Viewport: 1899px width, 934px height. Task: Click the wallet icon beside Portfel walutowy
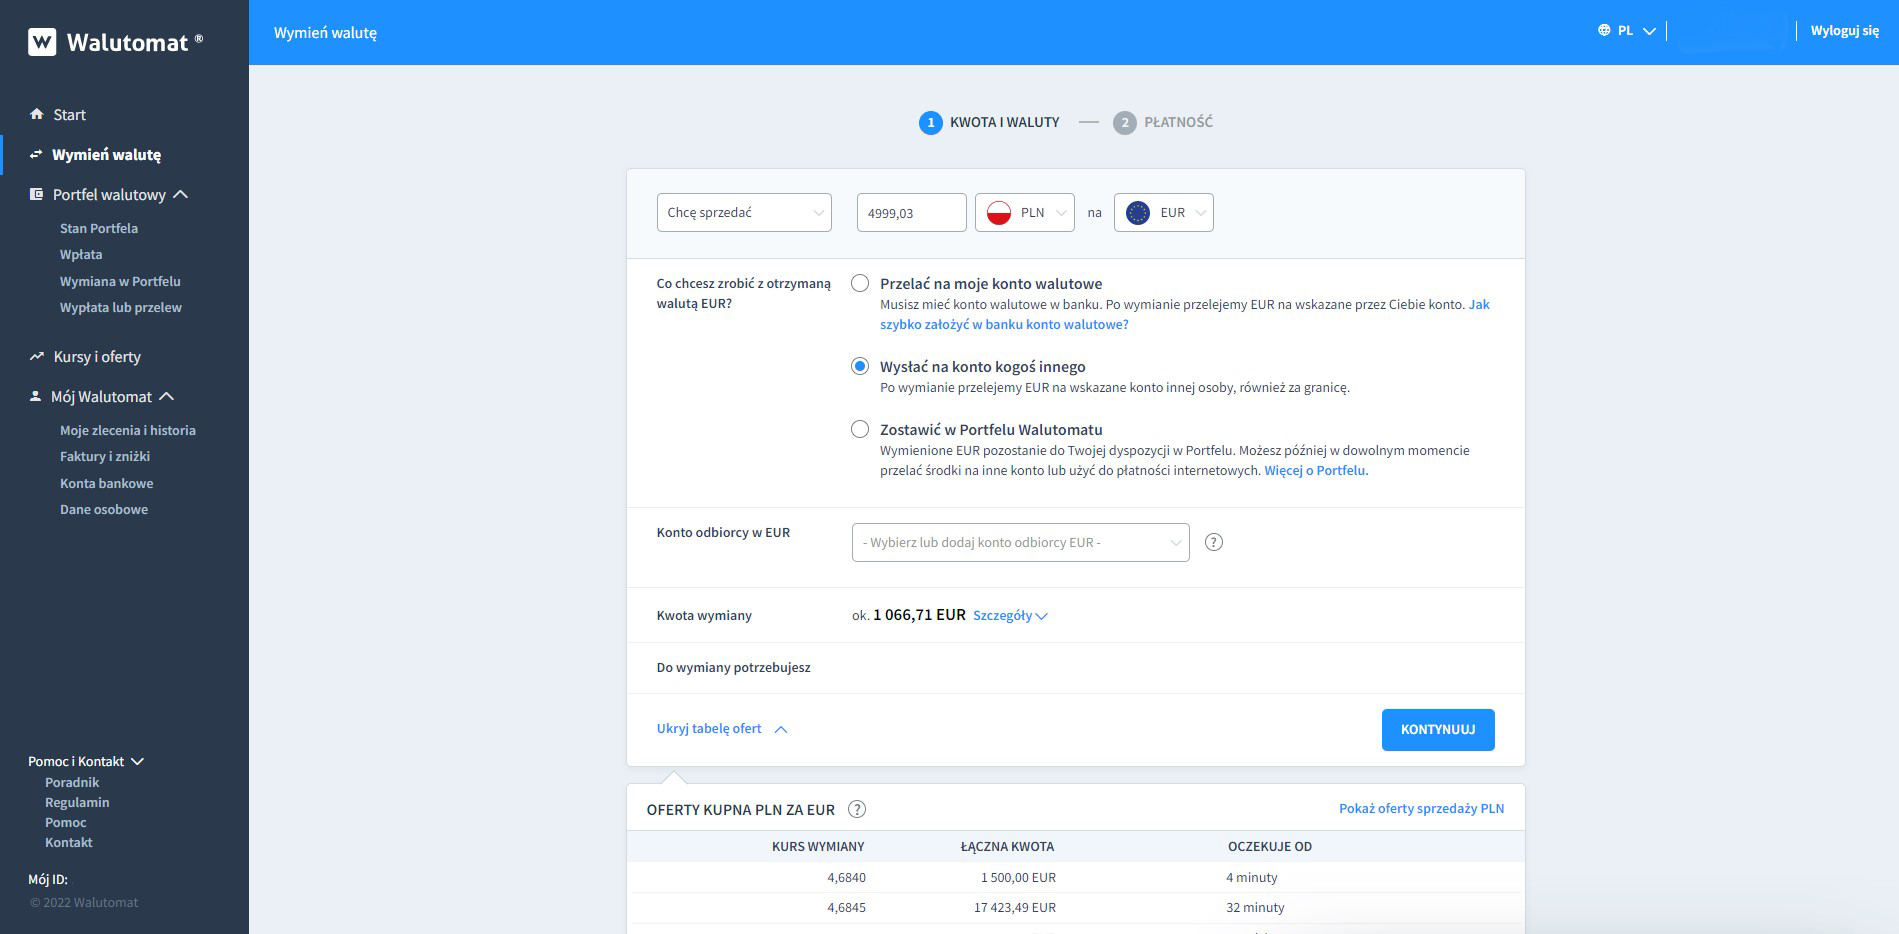click(x=36, y=194)
